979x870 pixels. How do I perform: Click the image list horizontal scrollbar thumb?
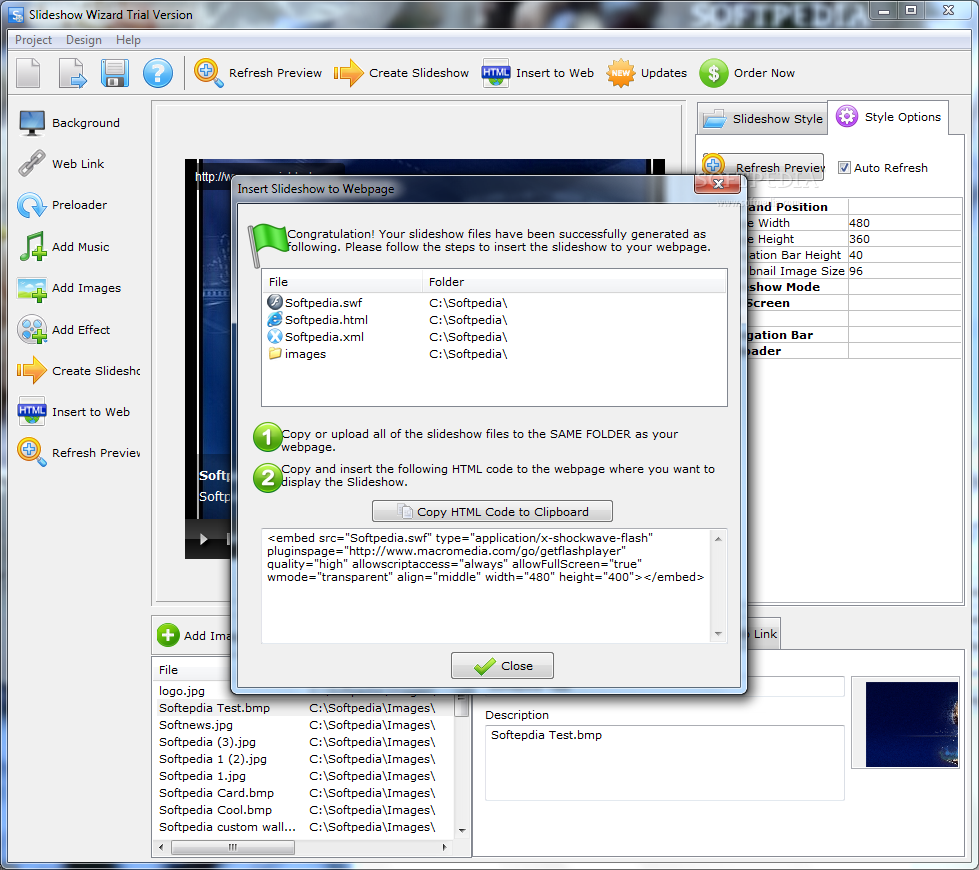point(232,848)
